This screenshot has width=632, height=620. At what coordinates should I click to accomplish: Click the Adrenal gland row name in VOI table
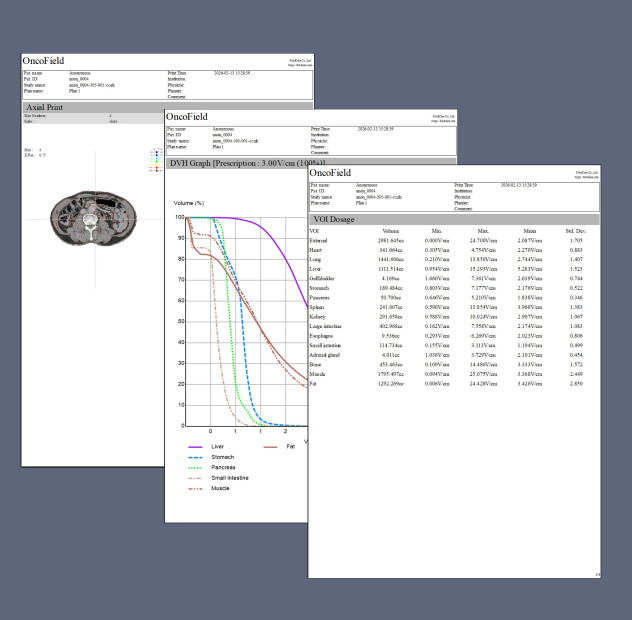(324, 355)
